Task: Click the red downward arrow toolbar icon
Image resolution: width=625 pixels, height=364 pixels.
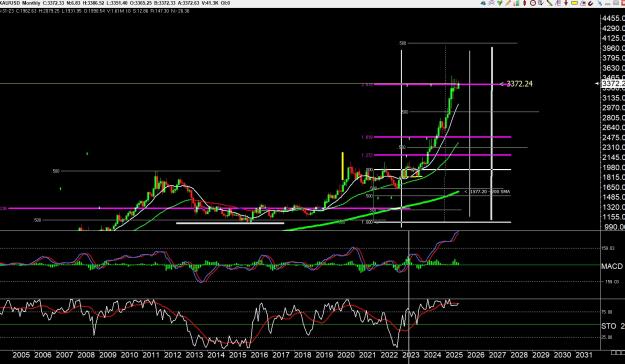Action: coord(566,3)
